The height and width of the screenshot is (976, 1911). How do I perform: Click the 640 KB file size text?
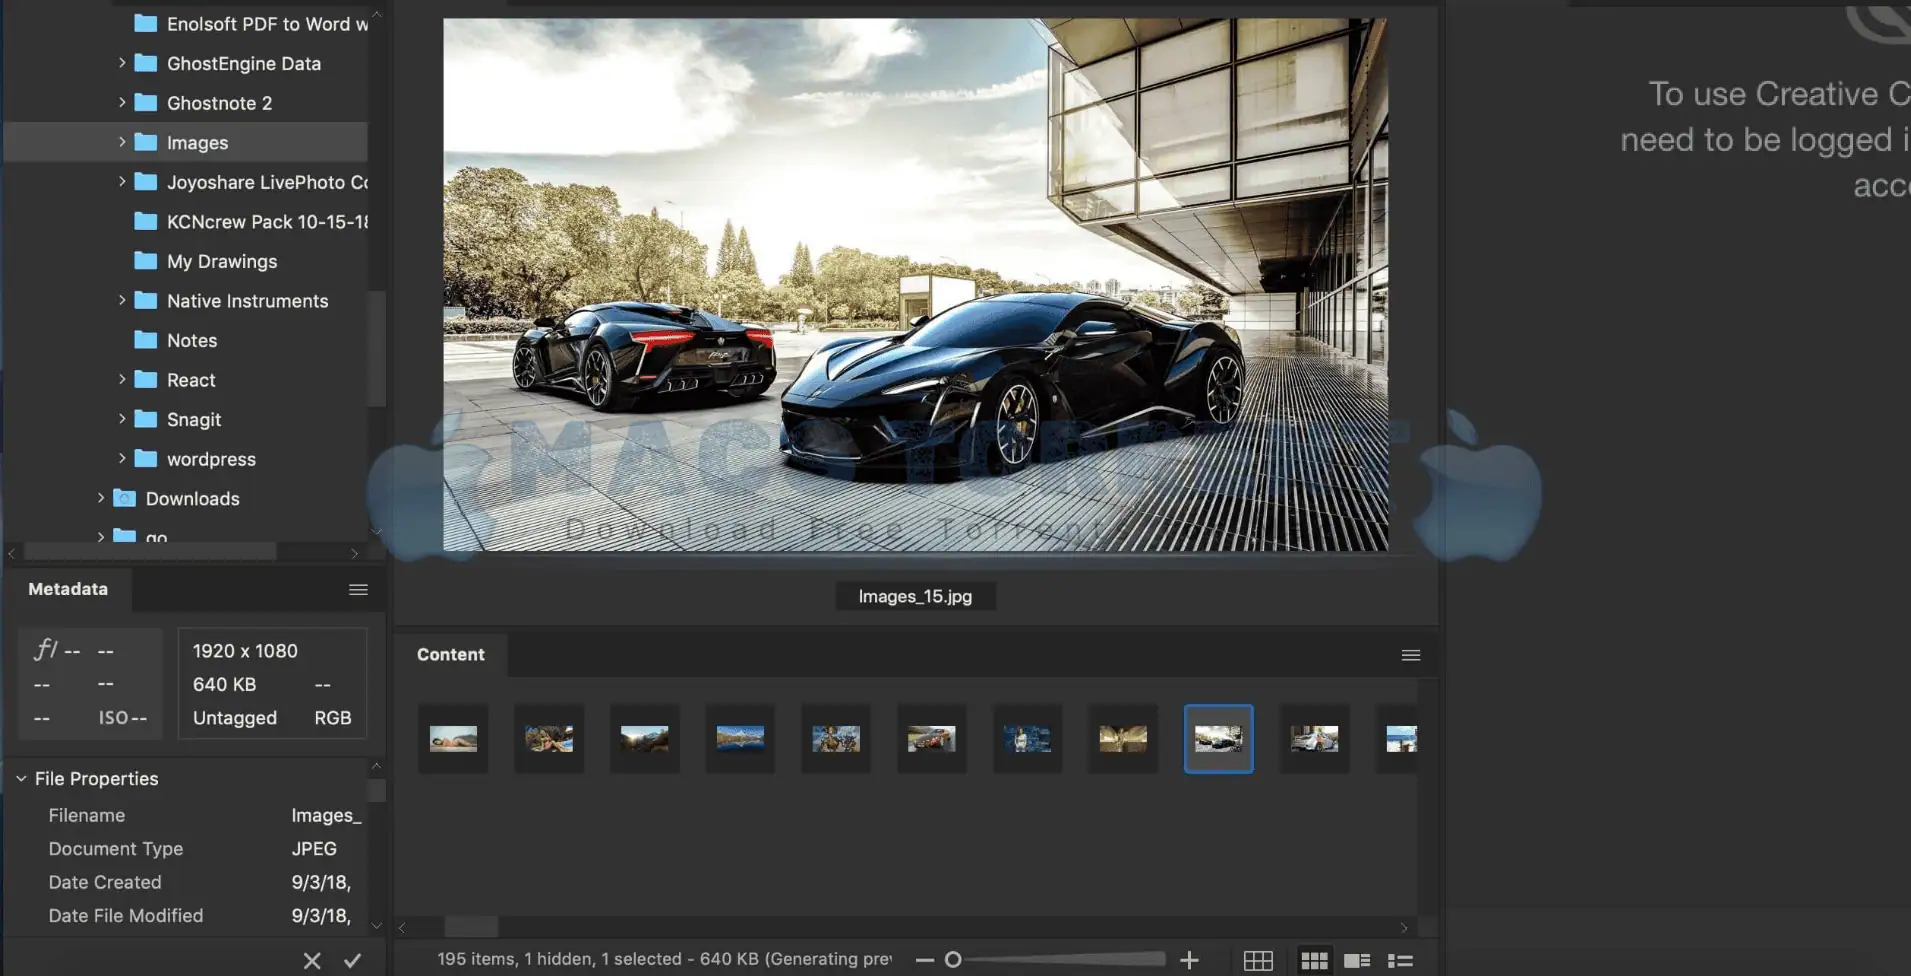(x=224, y=684)
